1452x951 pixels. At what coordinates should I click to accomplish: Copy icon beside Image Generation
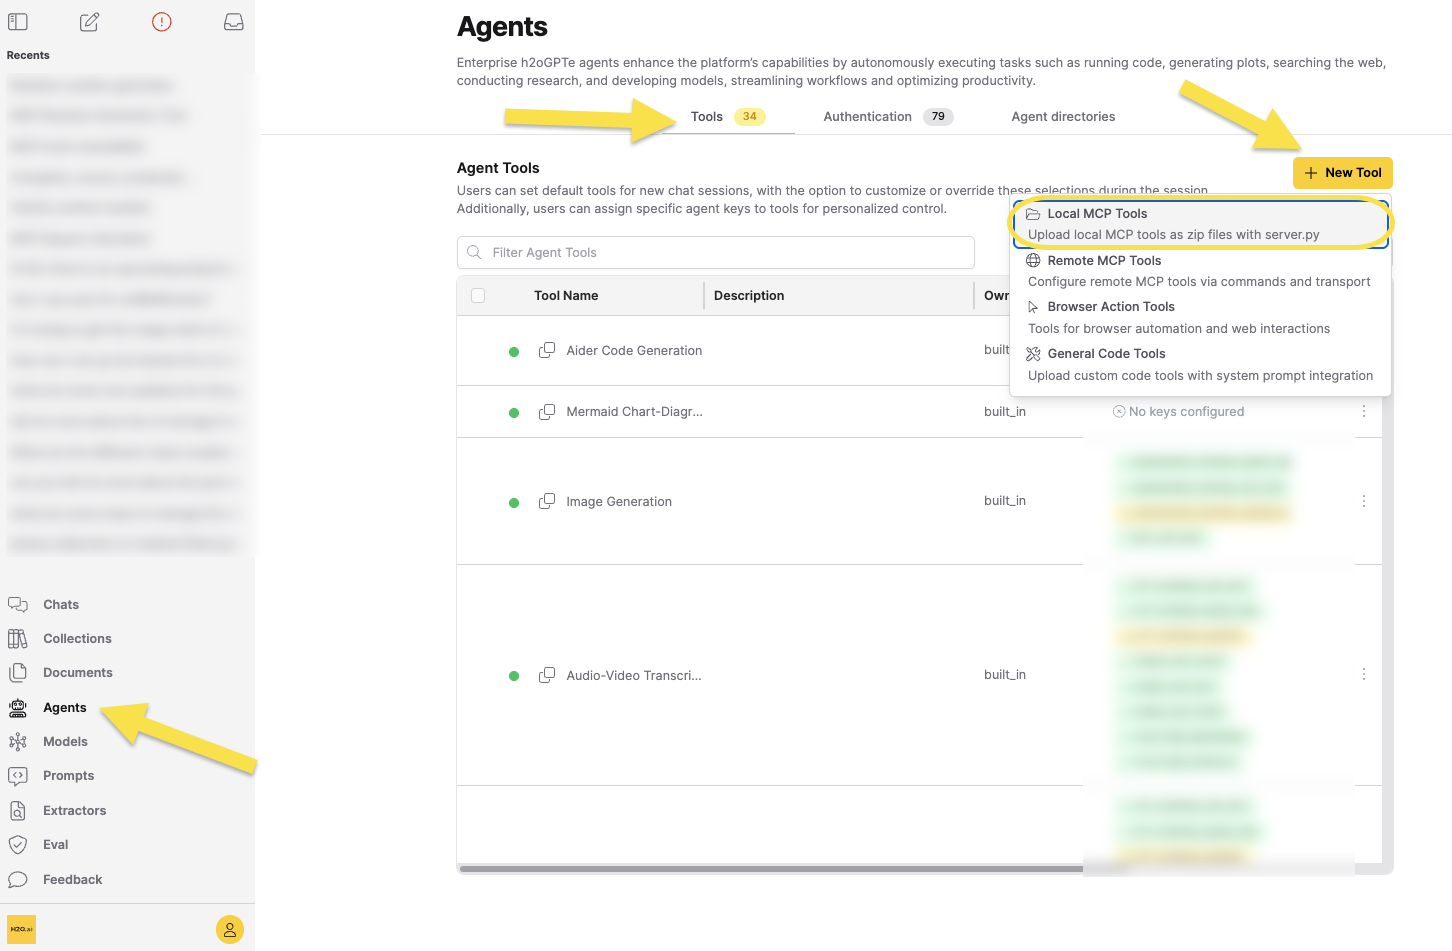point(547,502)
